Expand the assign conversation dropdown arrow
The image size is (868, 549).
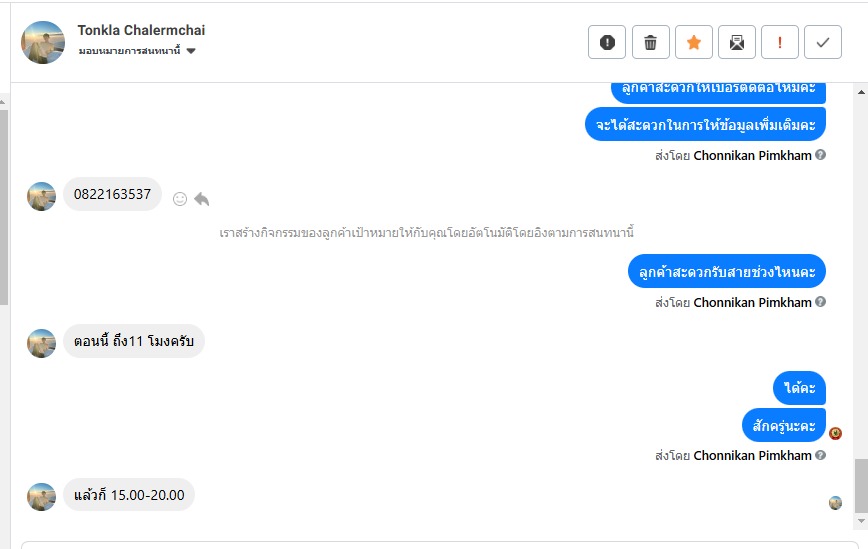pos(191,51)
